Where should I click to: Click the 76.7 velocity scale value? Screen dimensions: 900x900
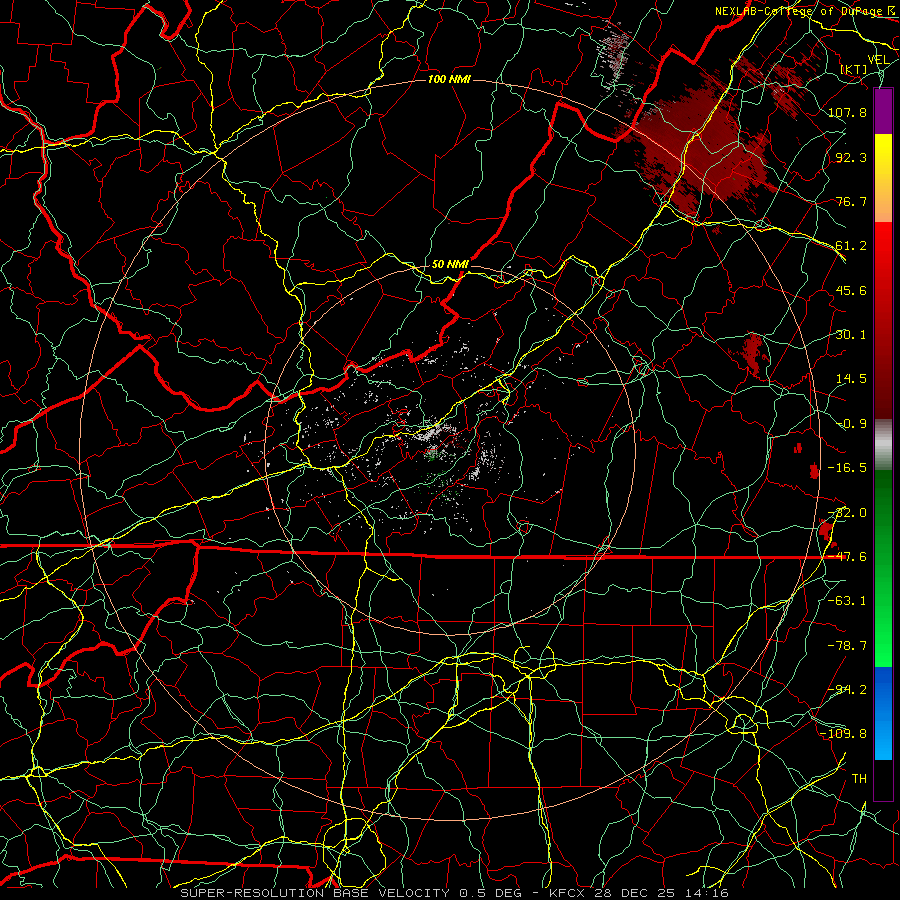pos(851,201)
